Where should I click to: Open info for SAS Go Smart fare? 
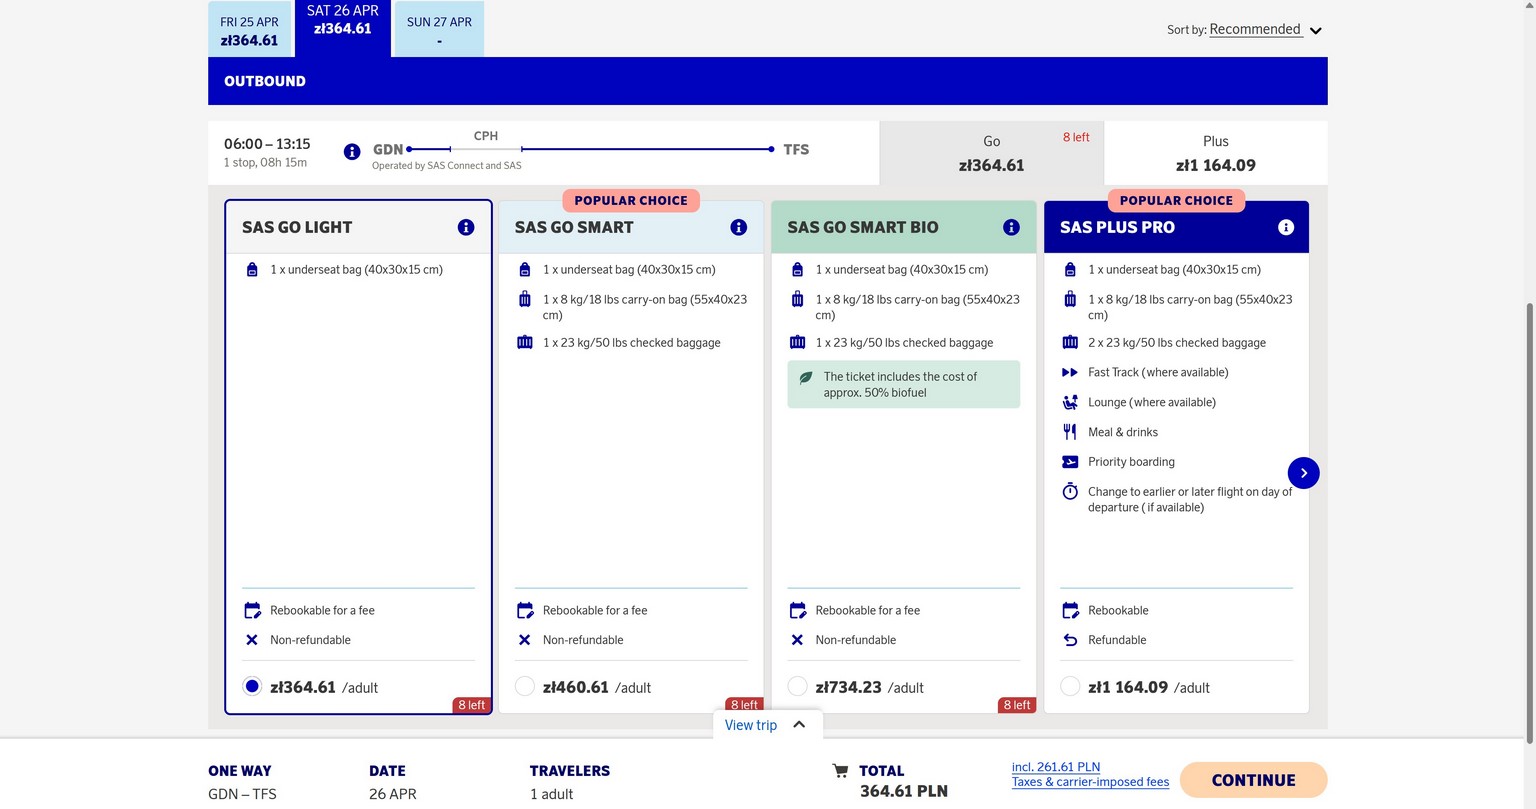[739, 227]
